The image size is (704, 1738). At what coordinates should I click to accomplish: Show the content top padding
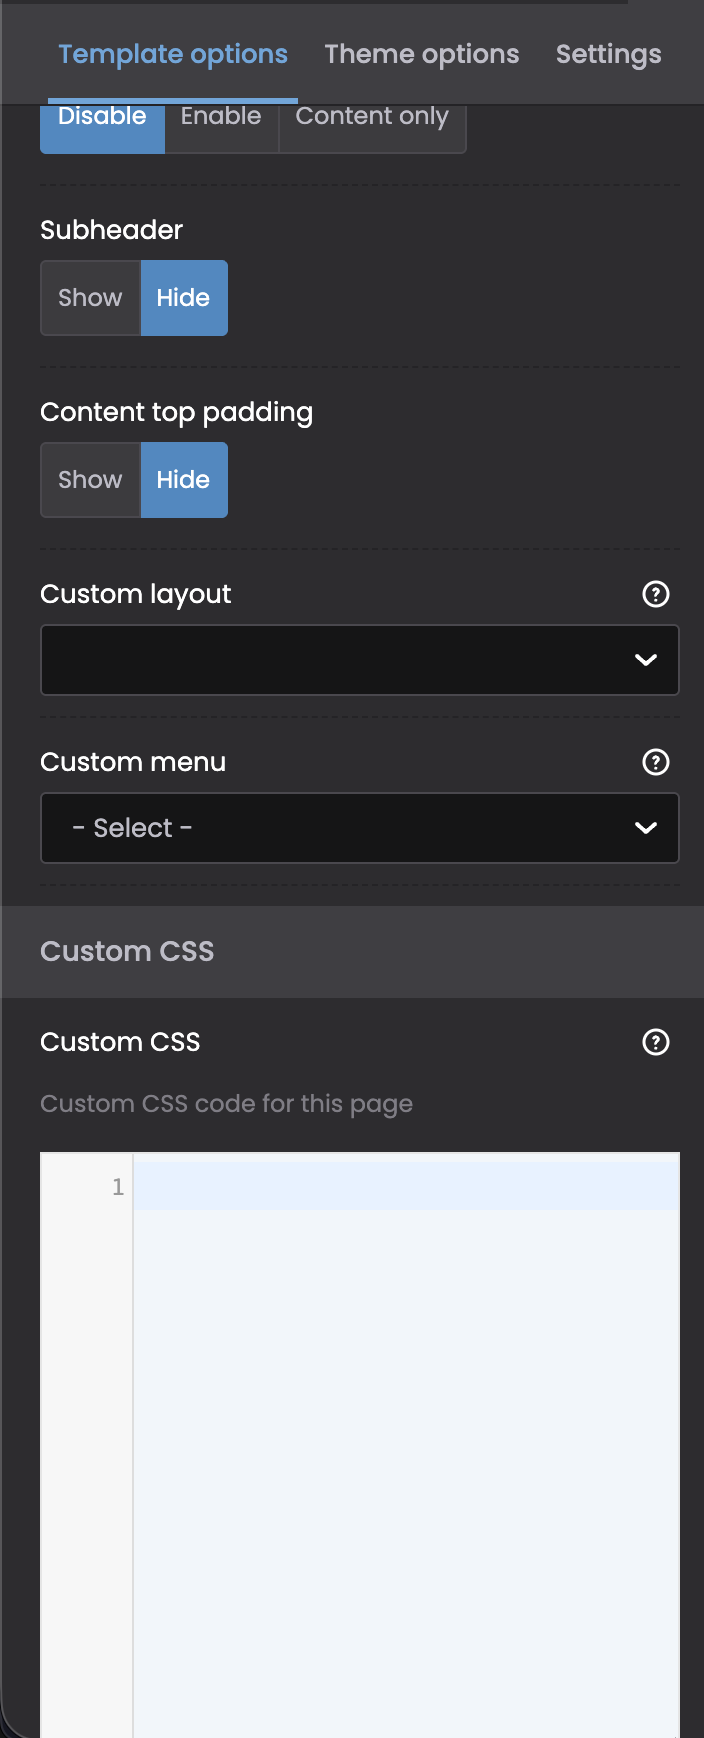point(90,480)
